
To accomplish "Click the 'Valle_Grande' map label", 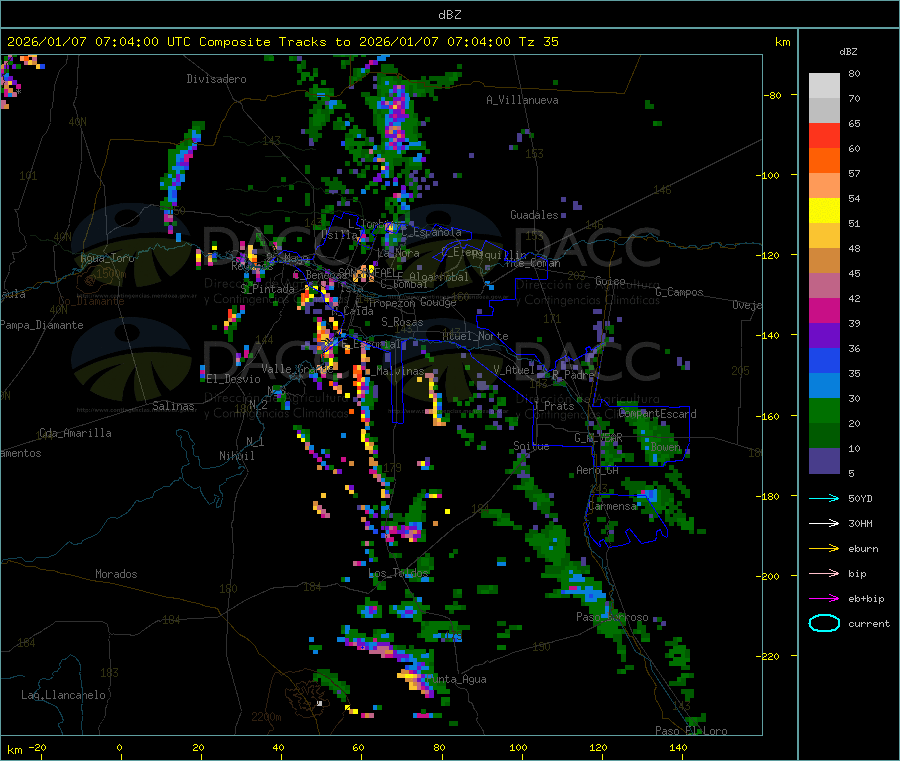I will 298,369.
